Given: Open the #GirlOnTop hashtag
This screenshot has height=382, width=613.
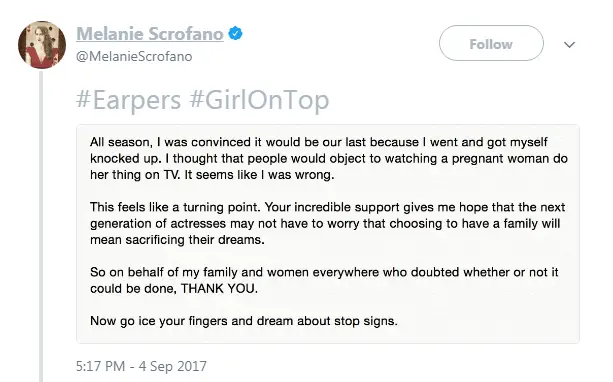Looking at the screenshot, I should (x=259, y=99).
